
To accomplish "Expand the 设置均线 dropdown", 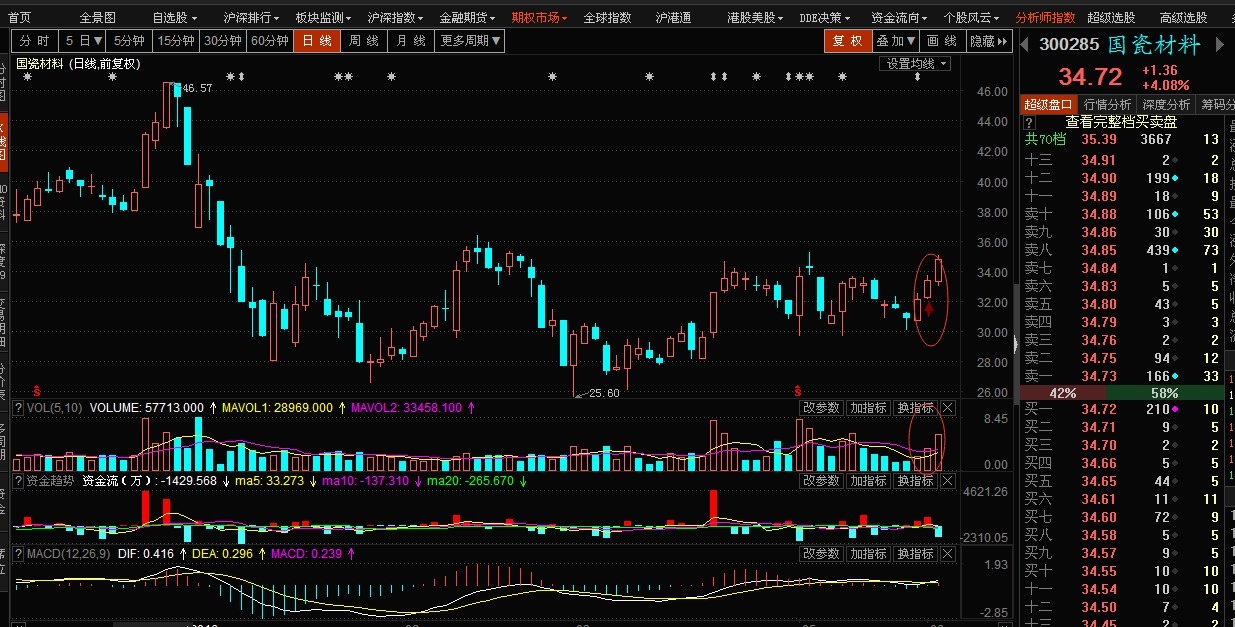I will click(x=914, y=63).
